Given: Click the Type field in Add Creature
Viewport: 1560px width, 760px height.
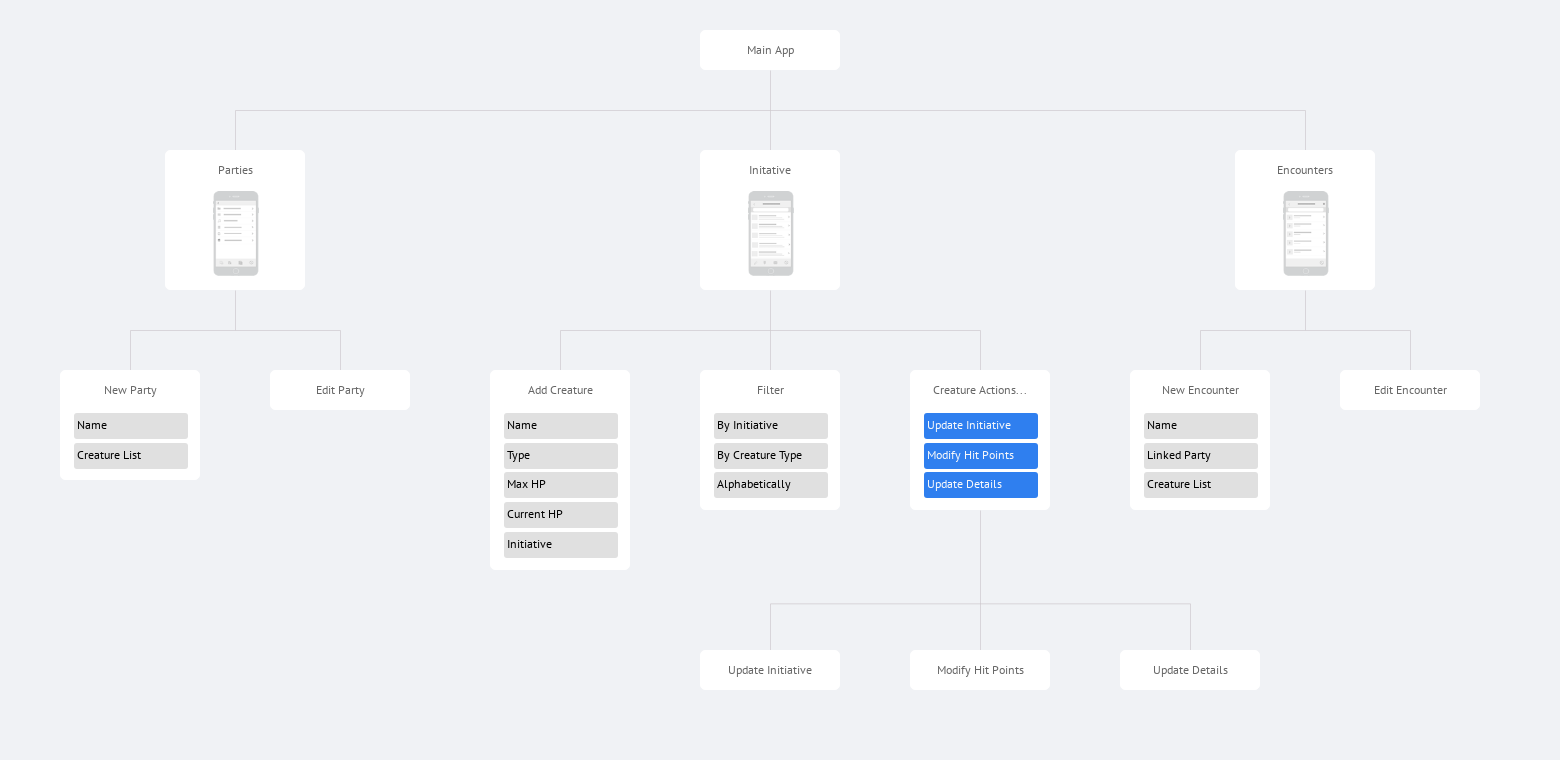Looking at the screenshot, I should [x=561, y=456].
